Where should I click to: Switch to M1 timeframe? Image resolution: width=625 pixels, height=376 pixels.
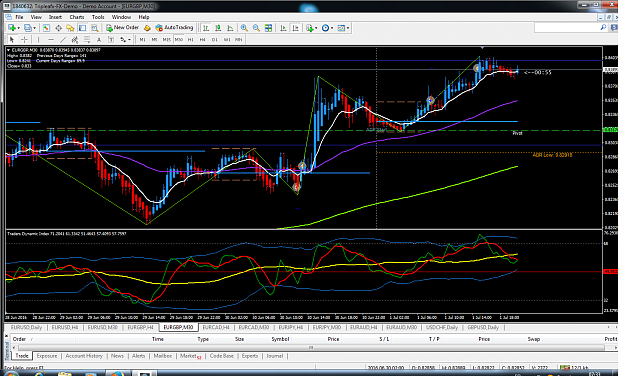pyautogui.click(x=142, y=39)
